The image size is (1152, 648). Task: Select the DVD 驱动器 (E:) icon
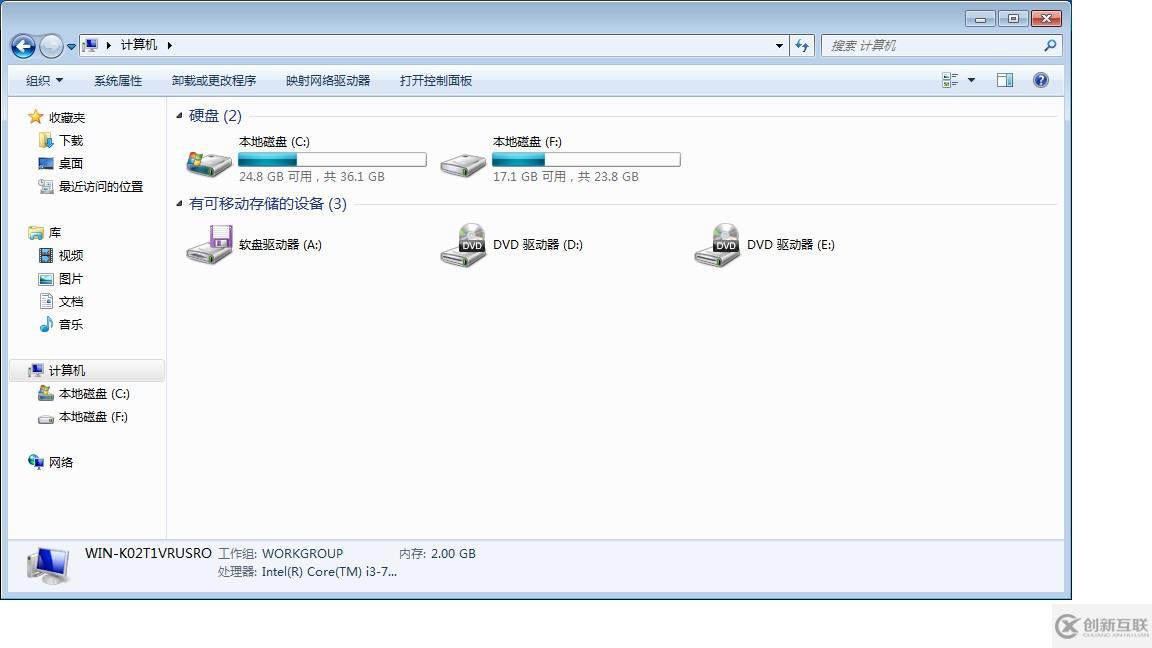[x=717, y=245]
